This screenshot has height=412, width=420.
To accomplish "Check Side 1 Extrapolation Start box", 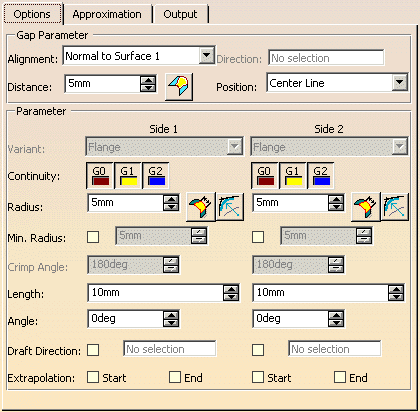I will click(x=93, y=377).
